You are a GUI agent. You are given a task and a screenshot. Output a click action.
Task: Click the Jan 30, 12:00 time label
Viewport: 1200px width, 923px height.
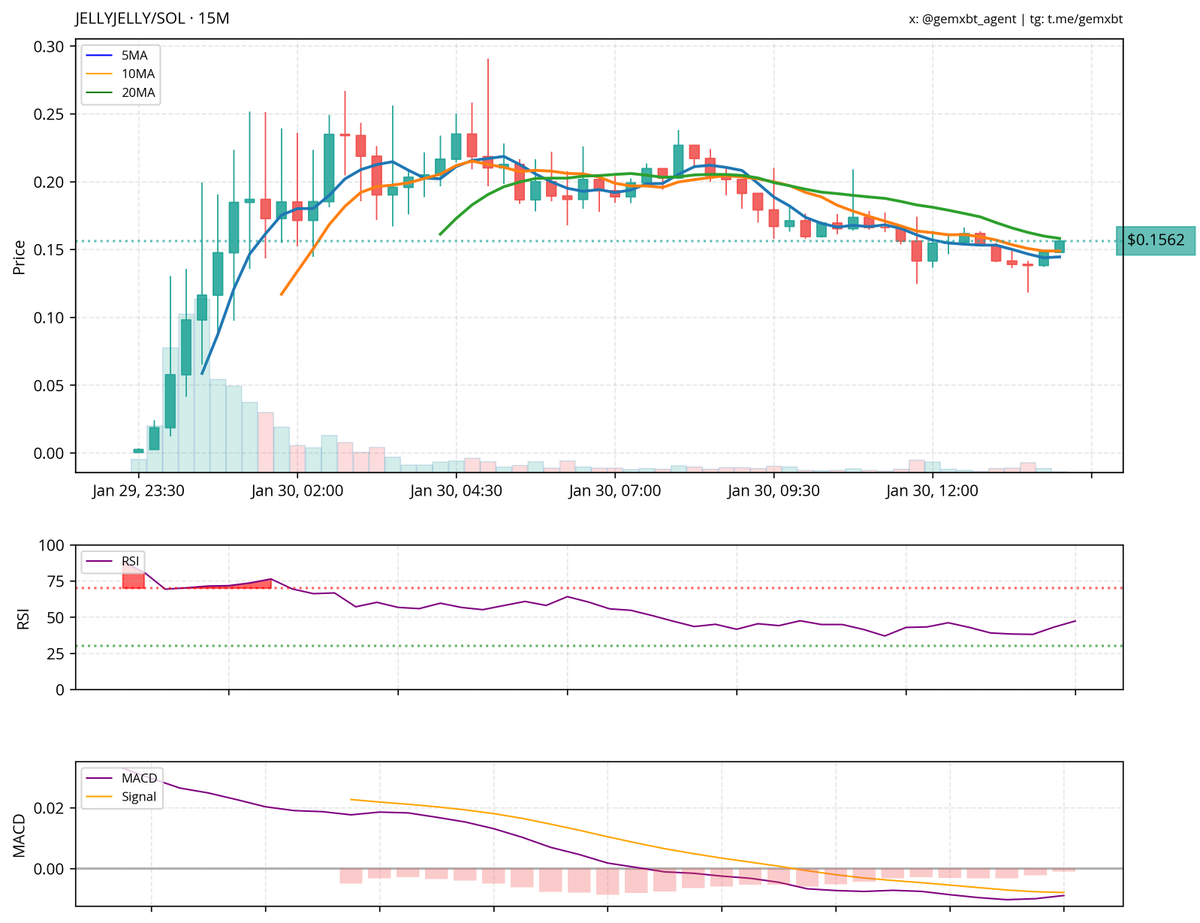[932, 490]
